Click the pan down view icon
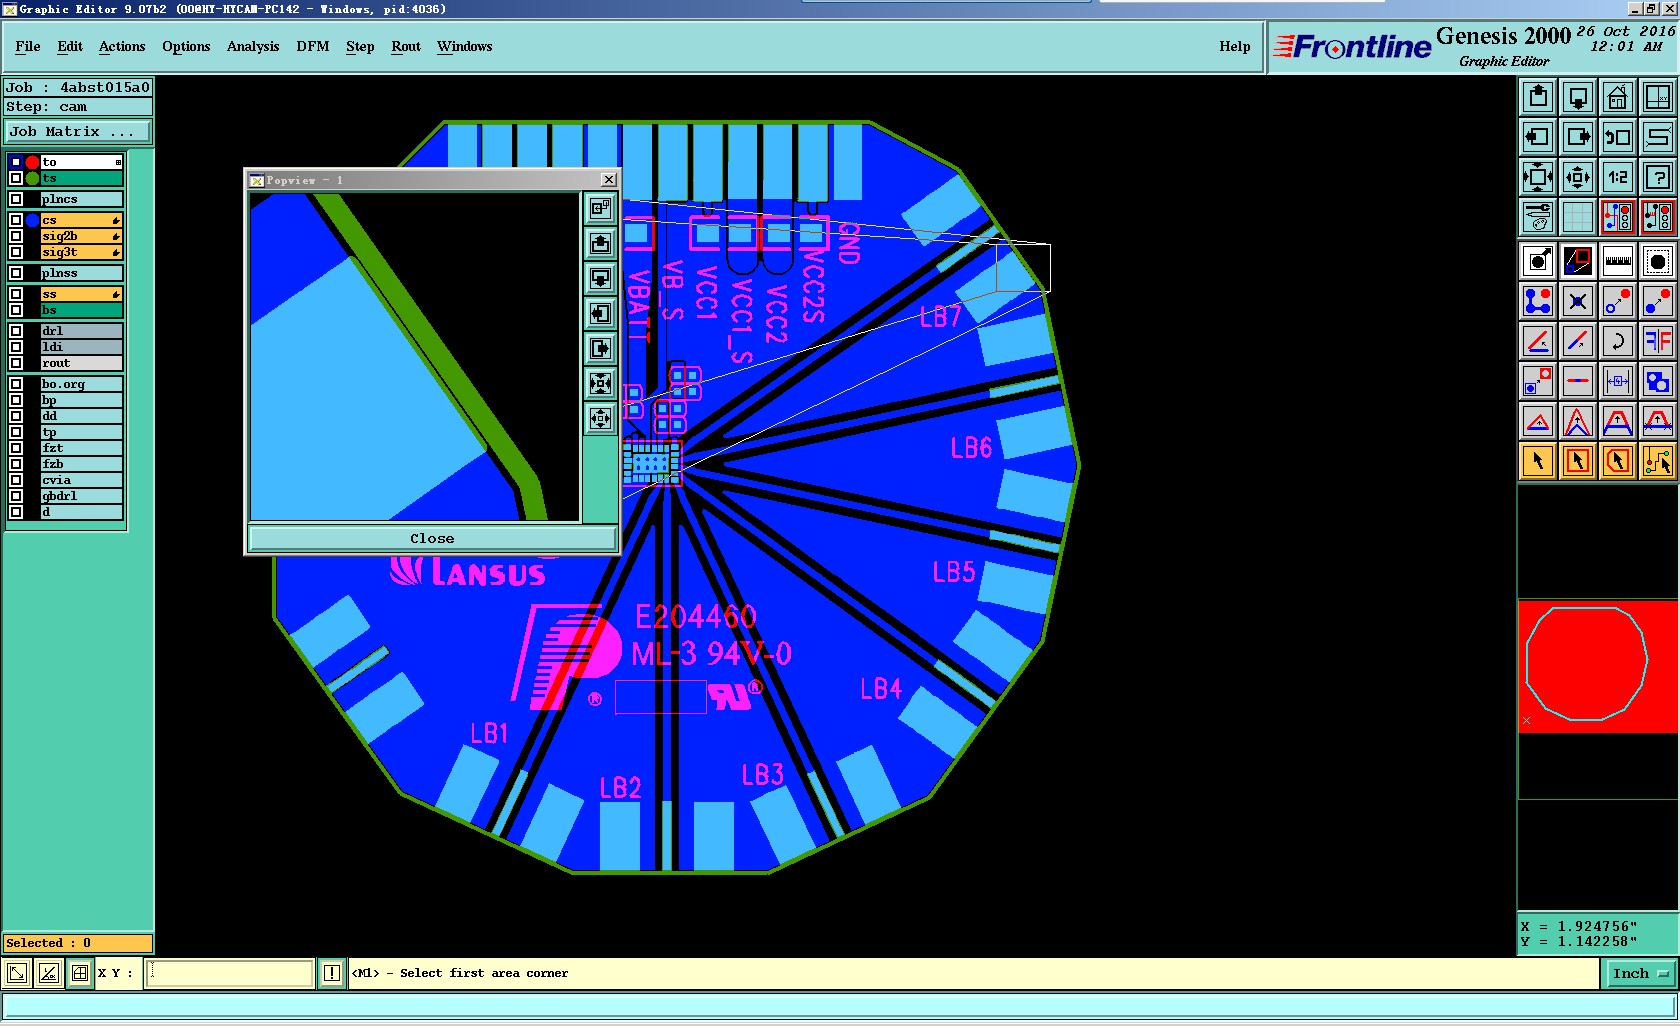 (1578, 98)
